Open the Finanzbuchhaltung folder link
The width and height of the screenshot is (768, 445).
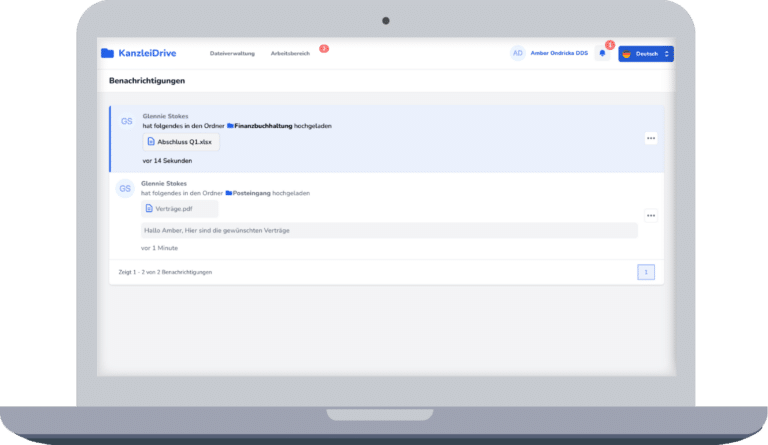(x=263, y=126)
